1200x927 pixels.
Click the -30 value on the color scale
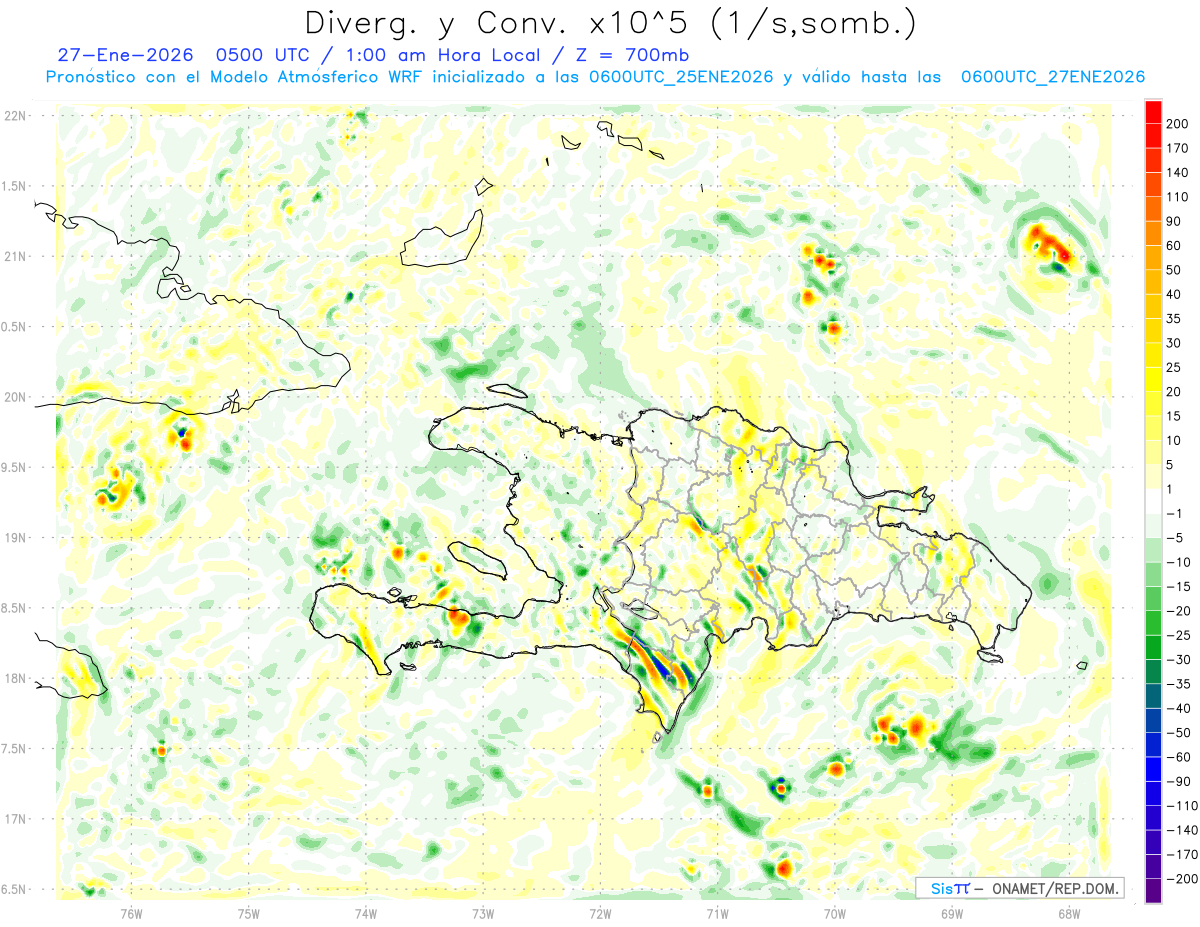coord(1179,660)
